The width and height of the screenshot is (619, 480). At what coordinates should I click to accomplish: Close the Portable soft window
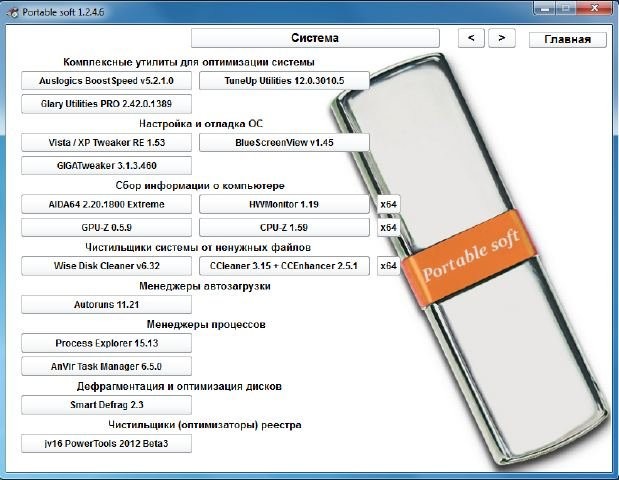[595, 8]
